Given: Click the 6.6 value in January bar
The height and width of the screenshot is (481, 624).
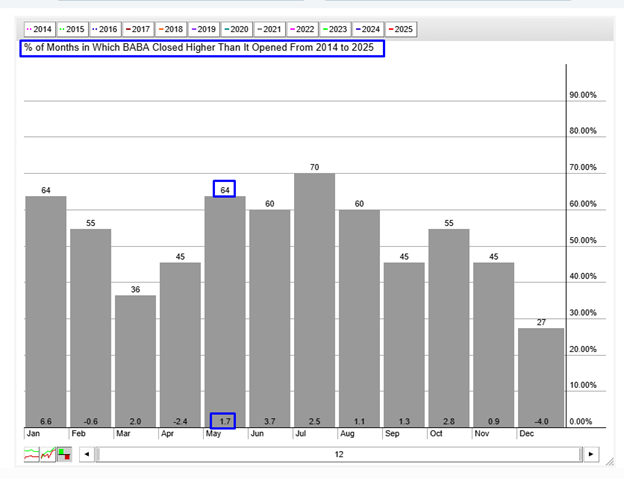Looking at the screenshot, I should coord(46,421).
